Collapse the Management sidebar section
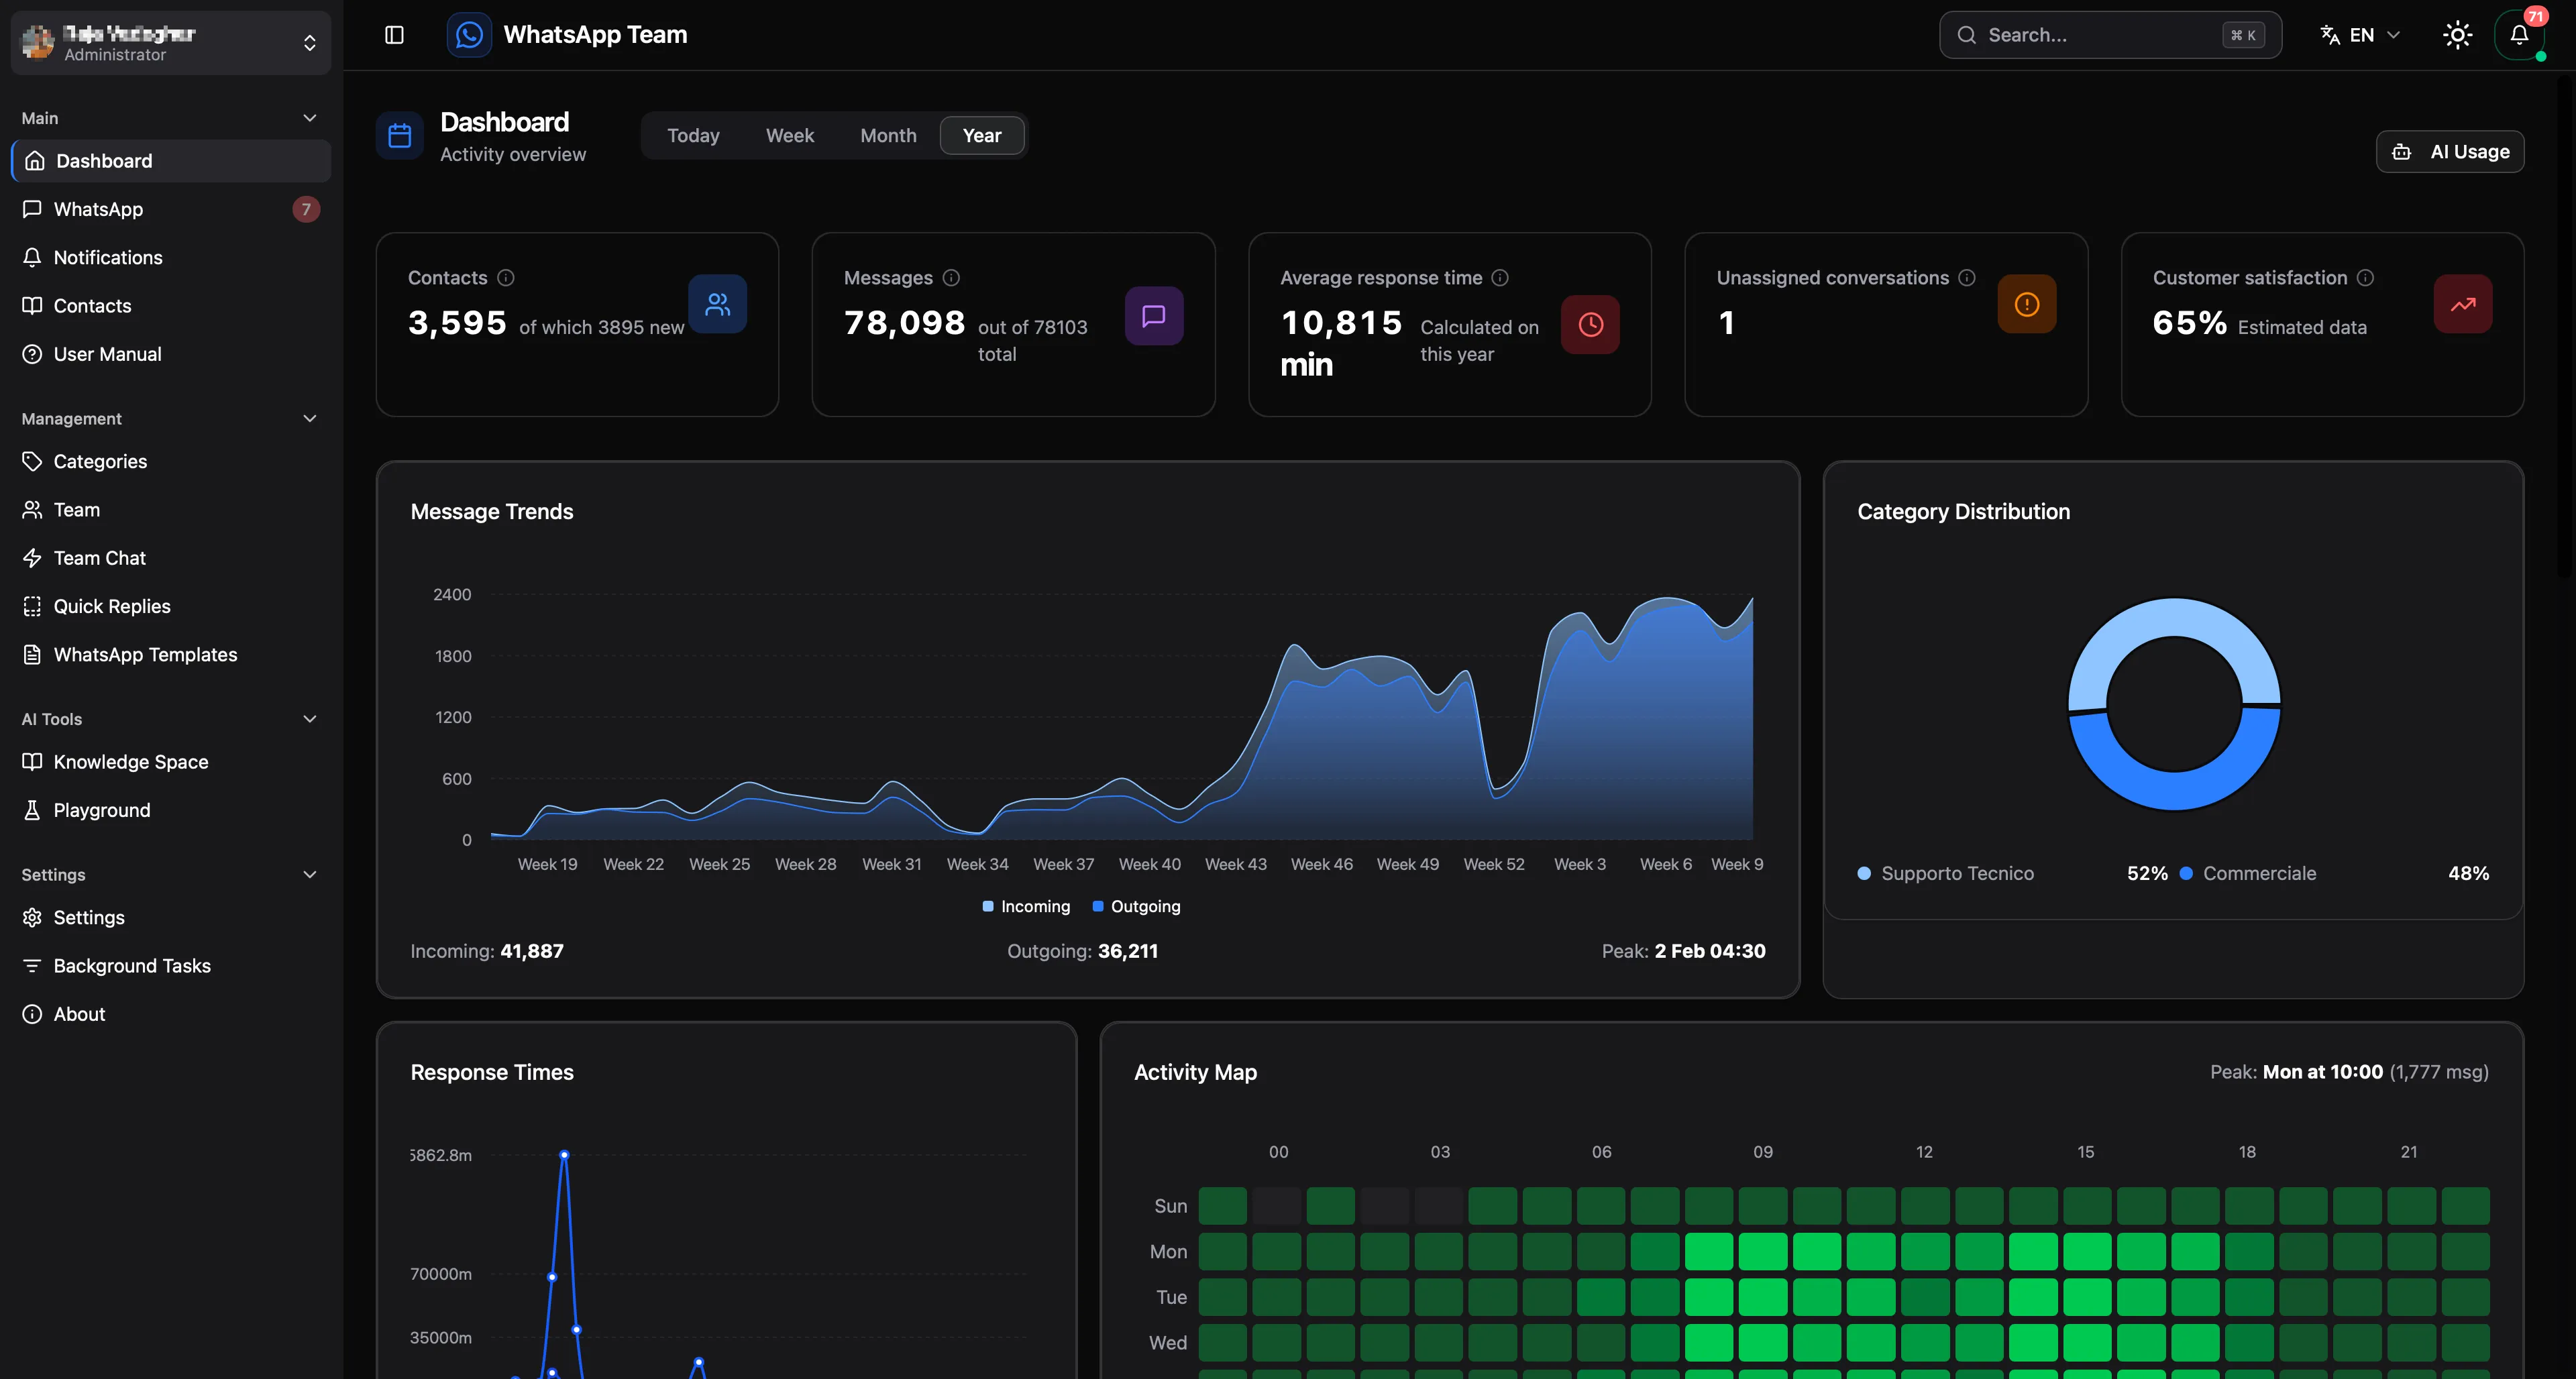The image size is (2576, 1379). (309, 419)
